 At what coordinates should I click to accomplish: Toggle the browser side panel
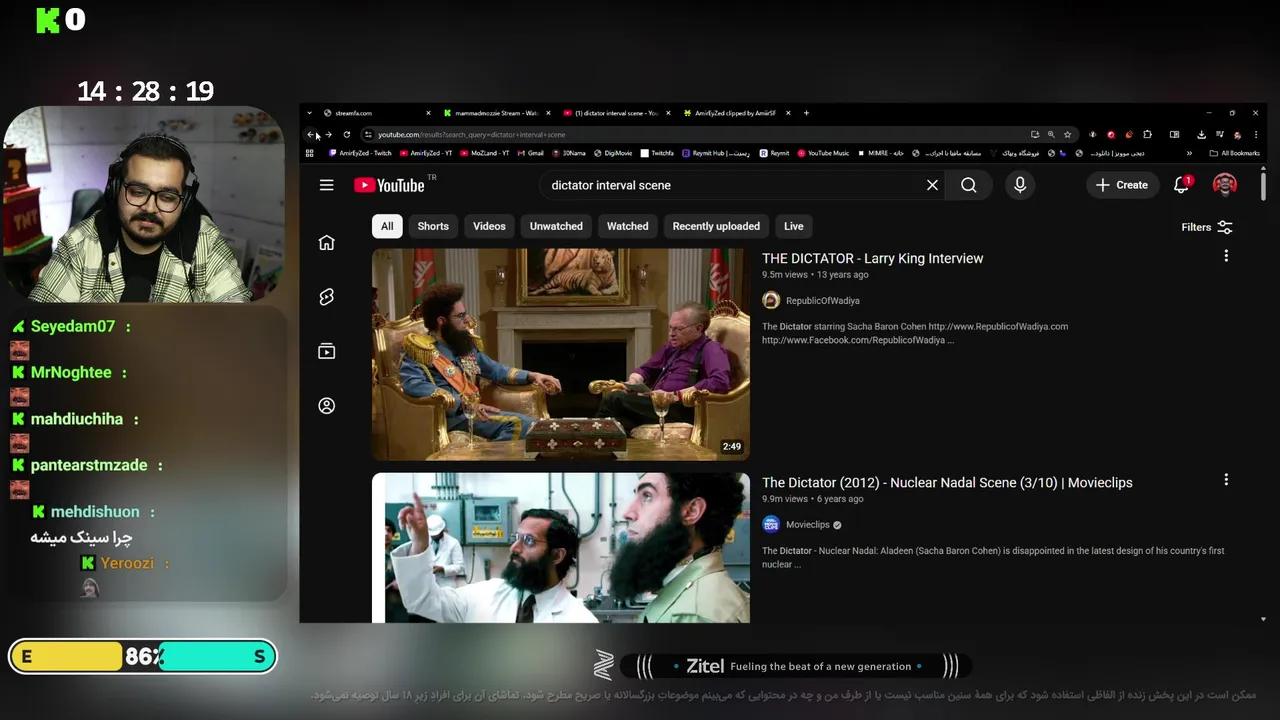pyautogui.click(x=1174, y=134)
